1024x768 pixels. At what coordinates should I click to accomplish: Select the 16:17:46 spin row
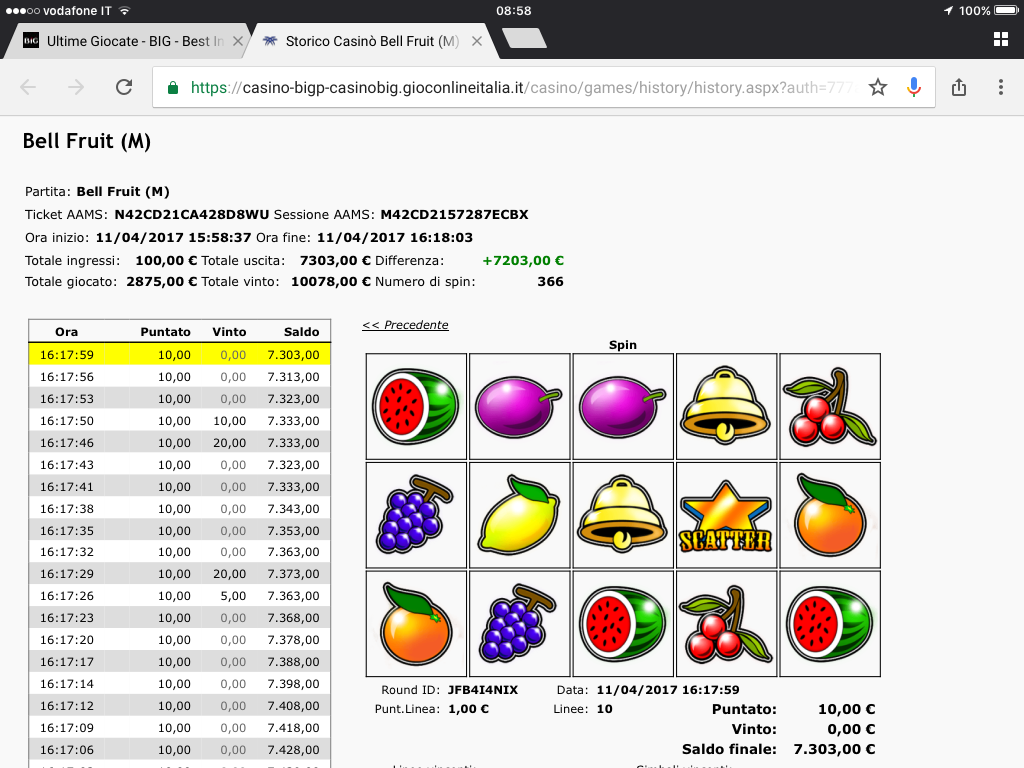click(x=180, y=443)
